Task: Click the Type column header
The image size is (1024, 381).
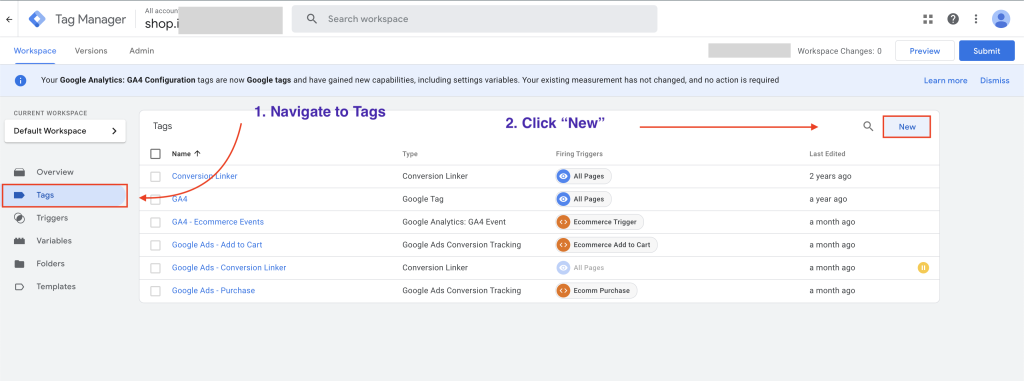Action: pos(410,154)
